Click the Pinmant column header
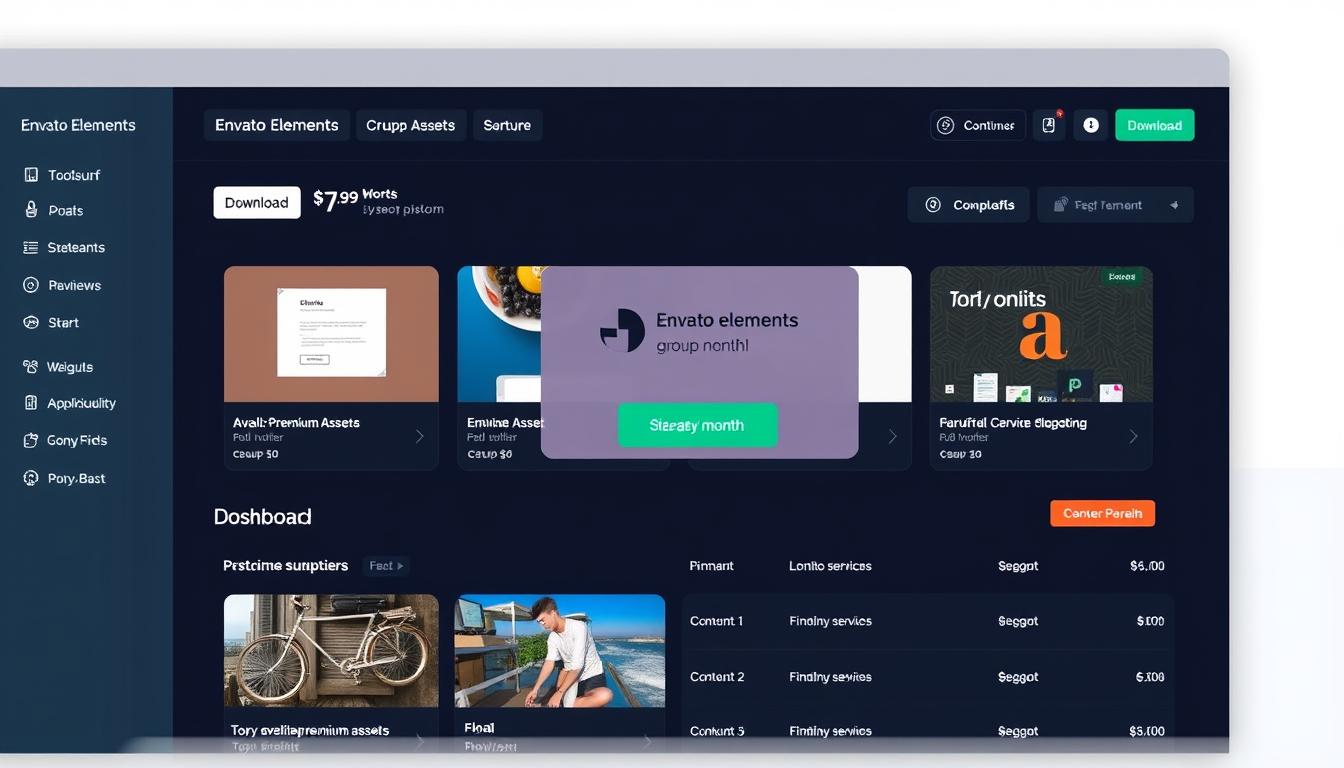The image size is (1344, 768). pyautogui.click(x=711, y=566)
